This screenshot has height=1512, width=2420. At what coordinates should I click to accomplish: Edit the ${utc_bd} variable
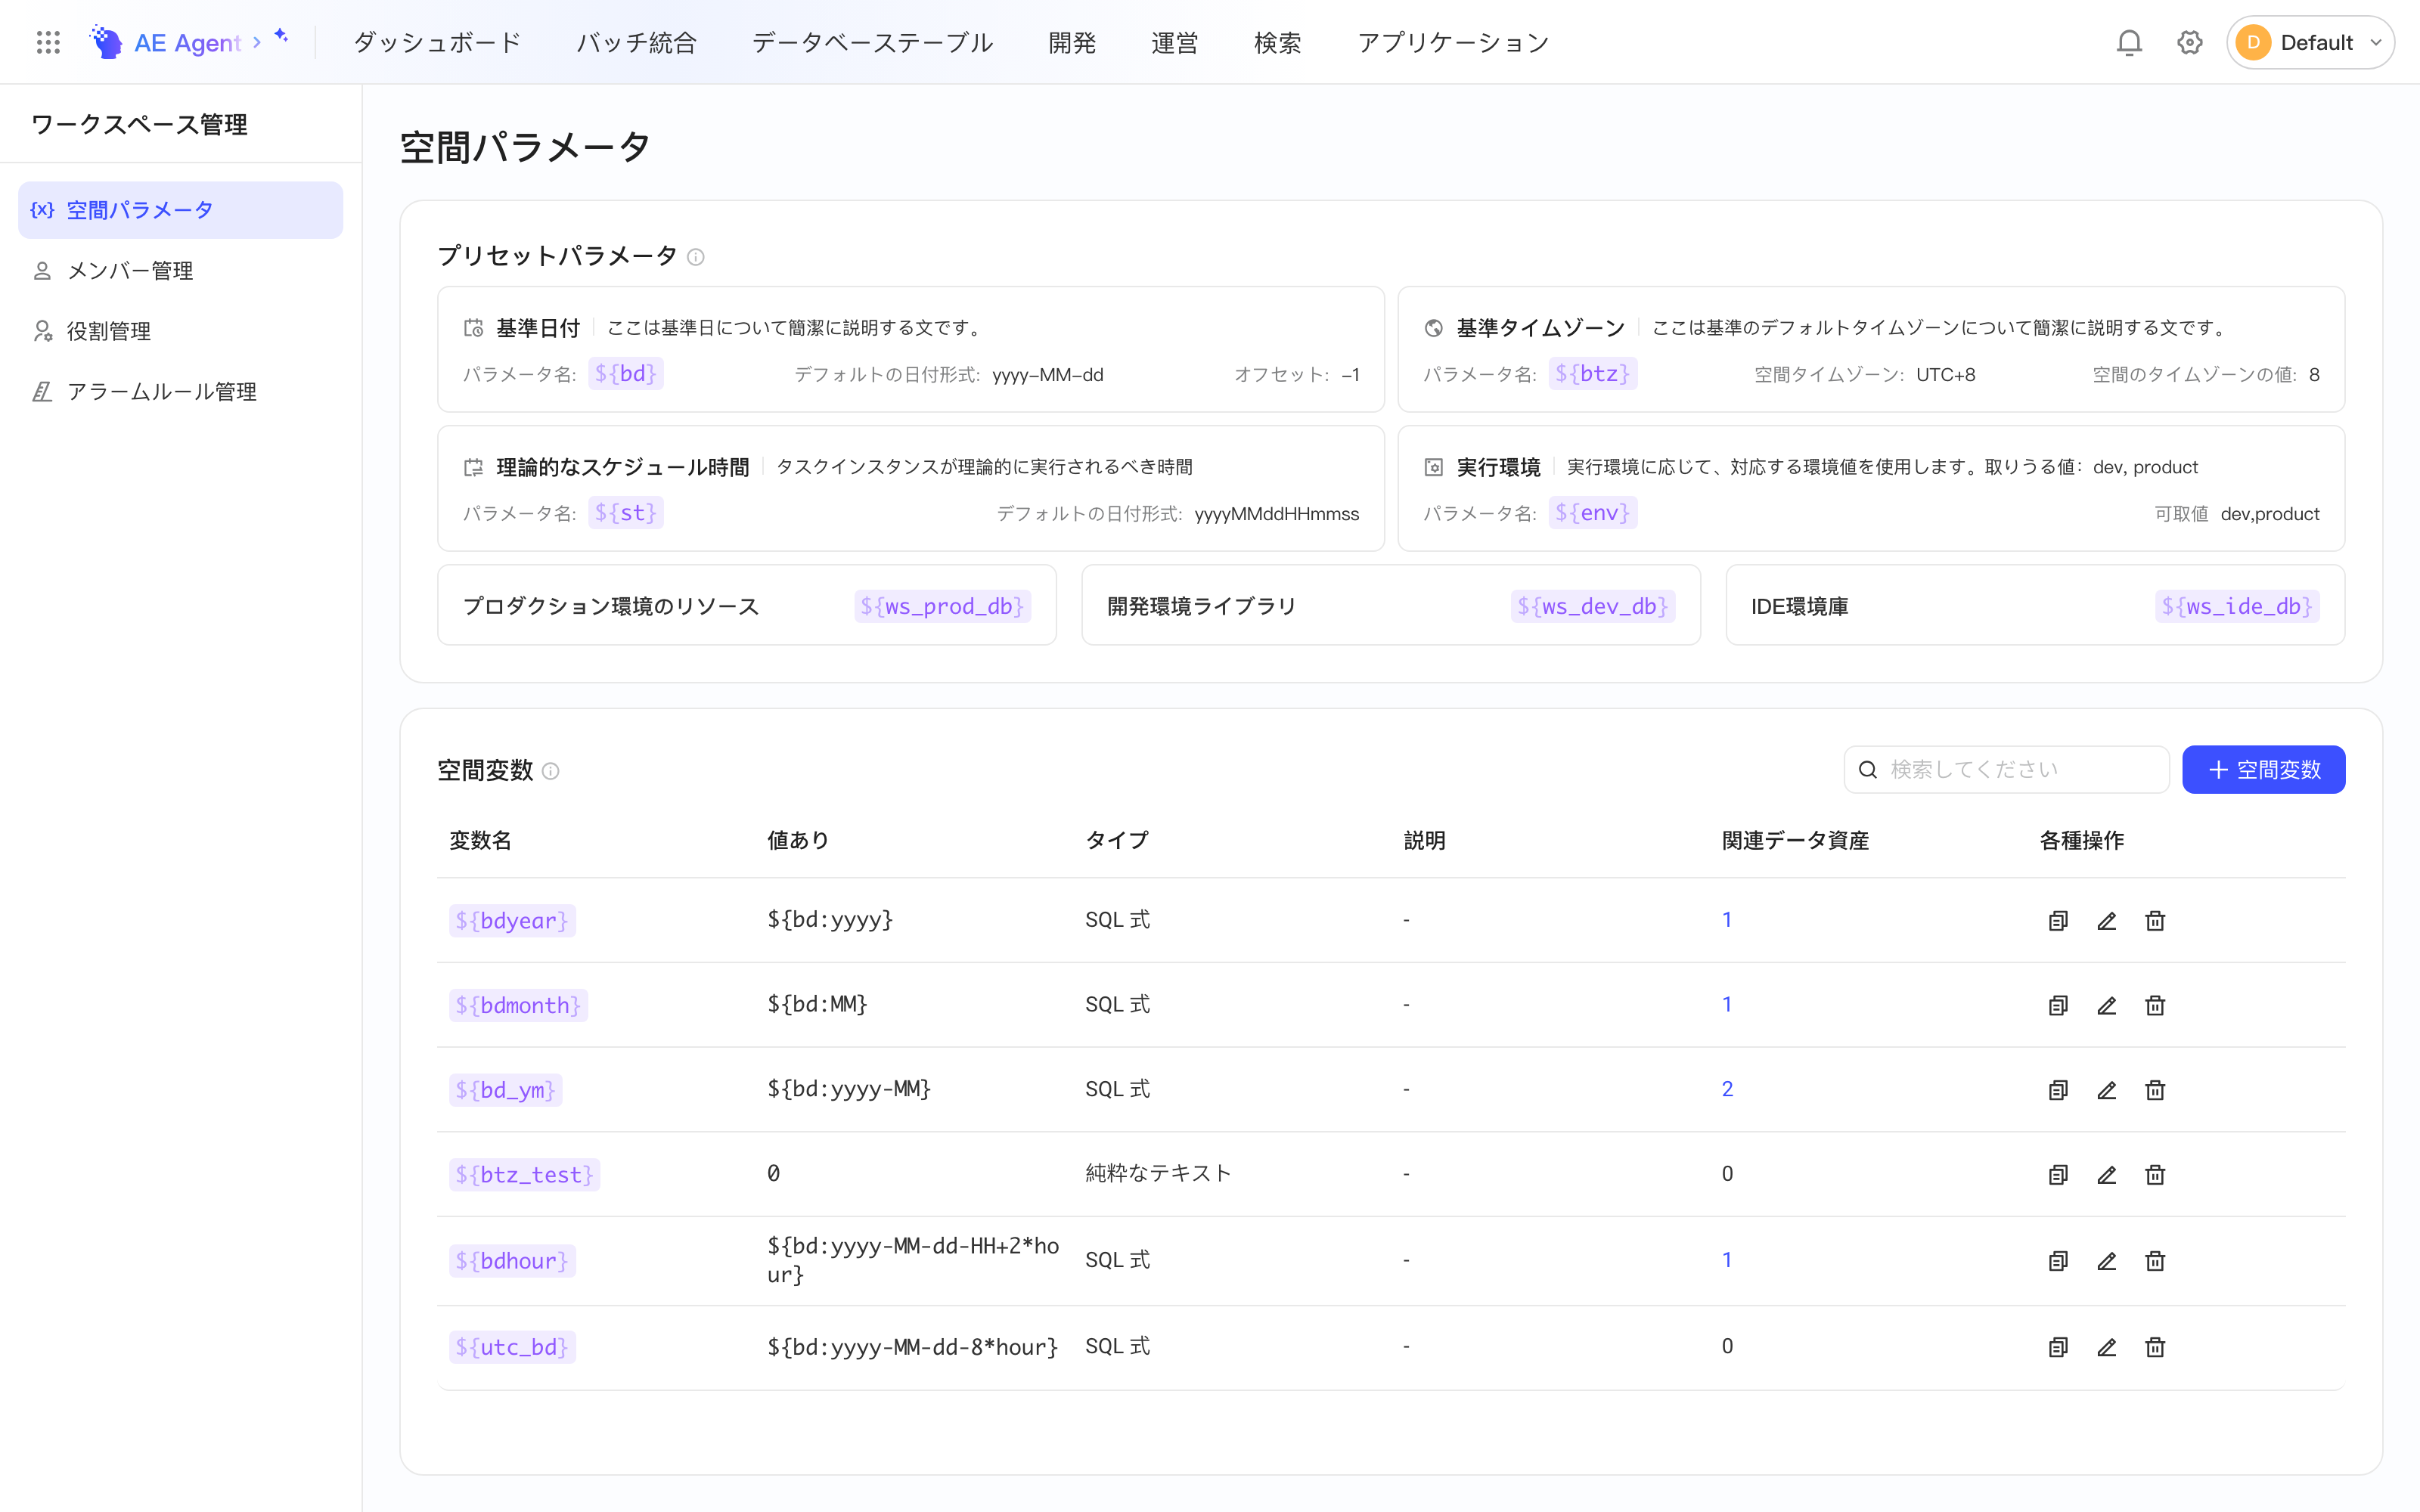pyautogui.click(x=2107, y=1347)
